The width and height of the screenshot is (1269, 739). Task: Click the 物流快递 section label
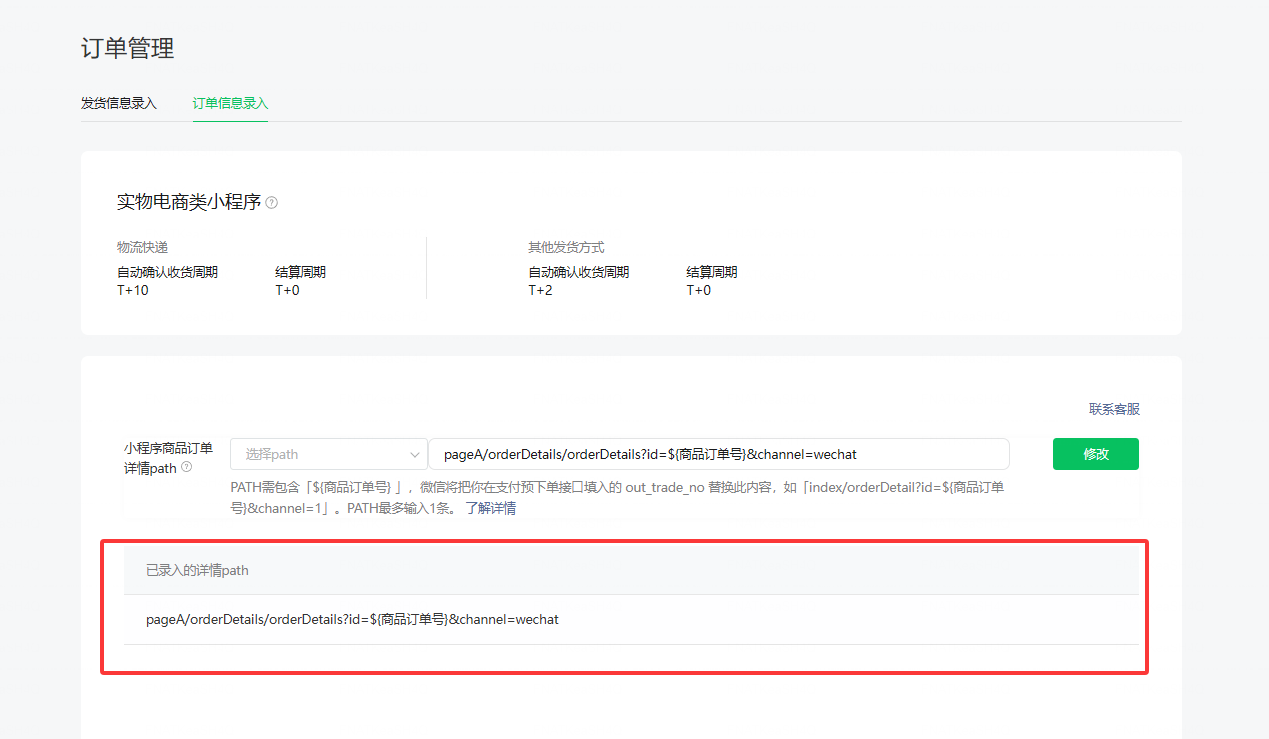(142, 247)
